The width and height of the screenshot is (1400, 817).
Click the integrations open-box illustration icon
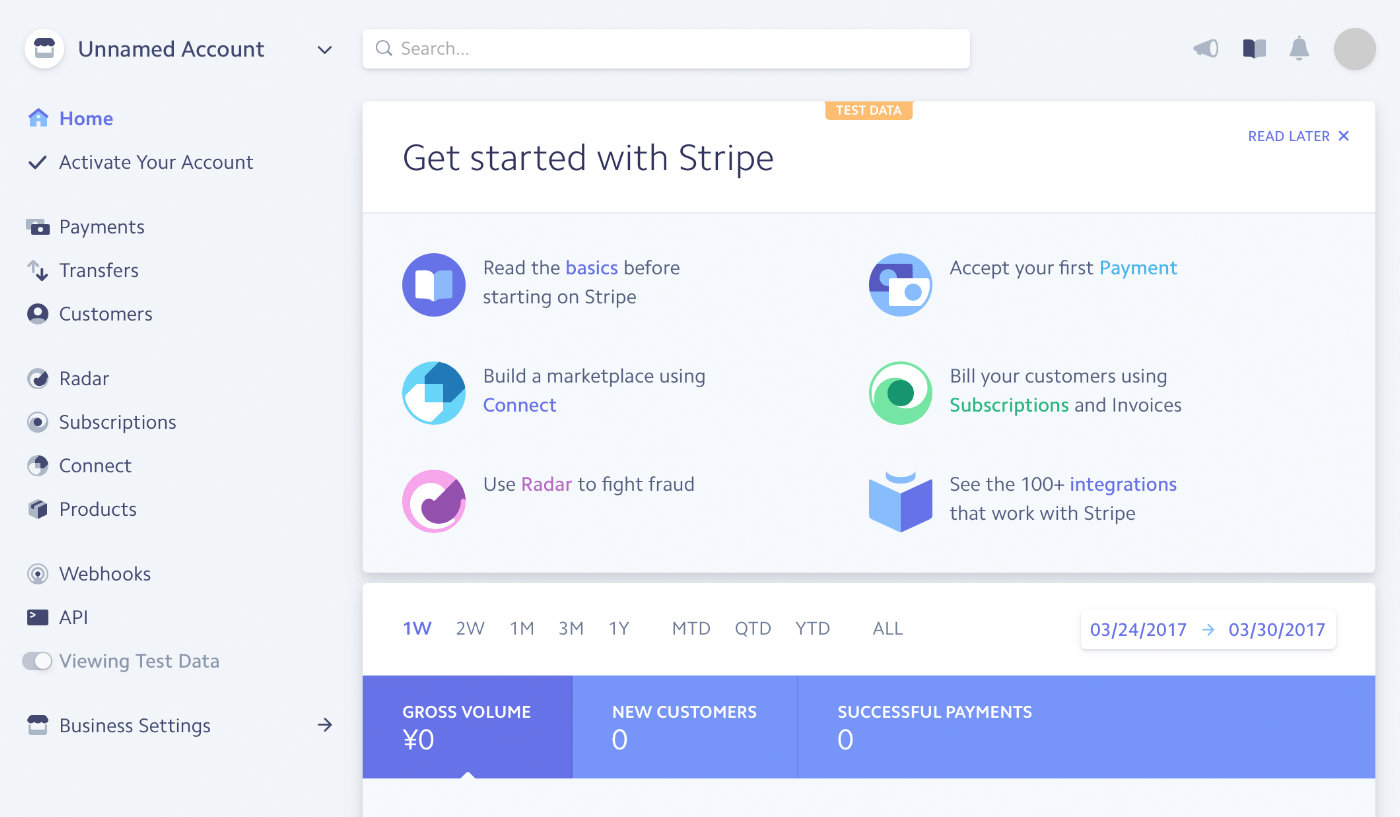point(901,502)
